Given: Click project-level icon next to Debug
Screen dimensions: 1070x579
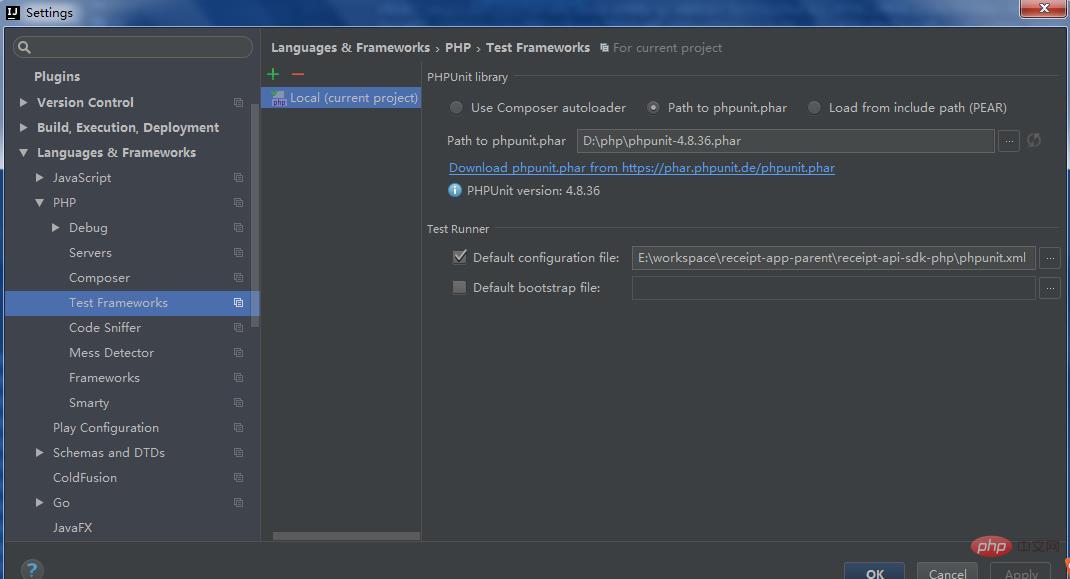Looking at the screenshot, I should pyautogui.click(x=238, y=227).
